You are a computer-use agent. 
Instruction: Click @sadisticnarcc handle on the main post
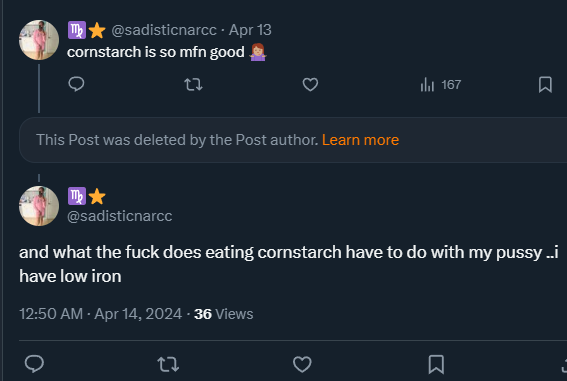(x=120, y=216)
